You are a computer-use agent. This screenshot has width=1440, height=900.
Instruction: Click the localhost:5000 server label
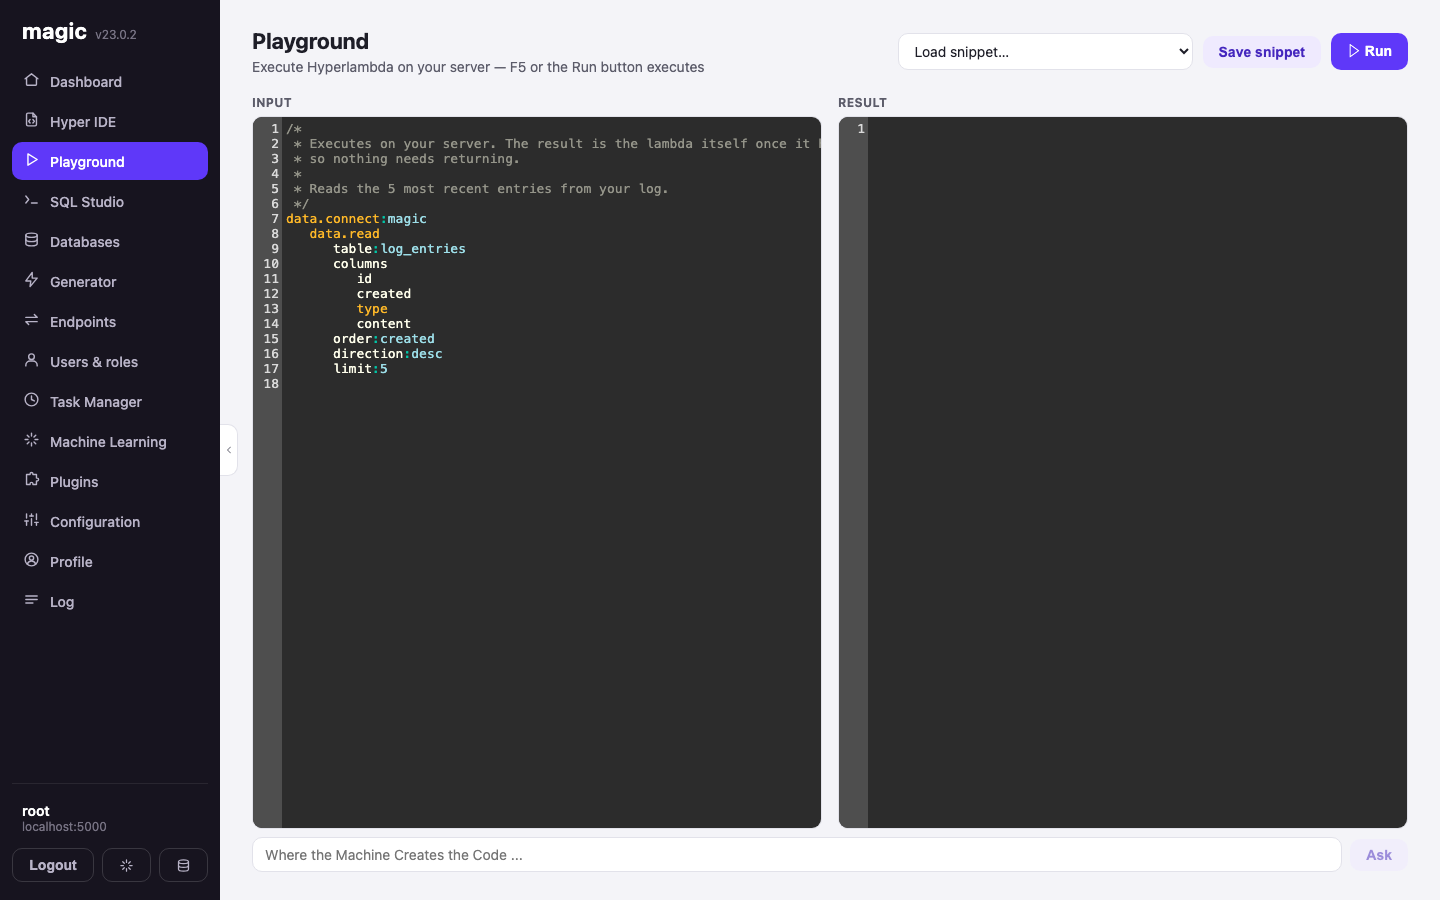[64, 827]
